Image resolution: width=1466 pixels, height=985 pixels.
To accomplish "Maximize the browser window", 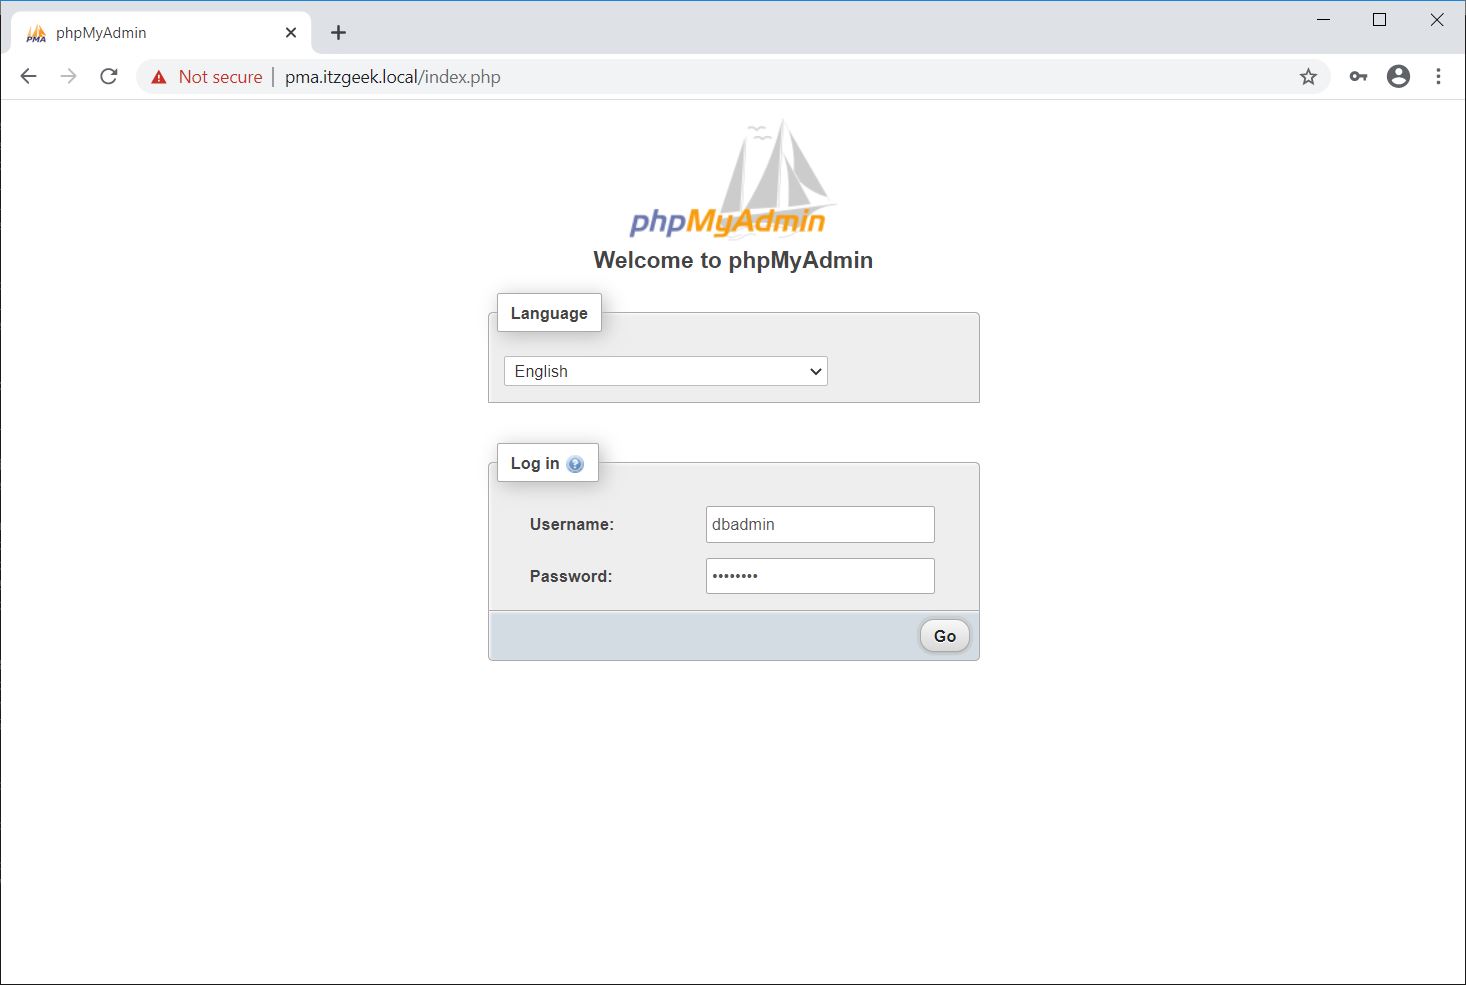I will [x=1379, y=20].
